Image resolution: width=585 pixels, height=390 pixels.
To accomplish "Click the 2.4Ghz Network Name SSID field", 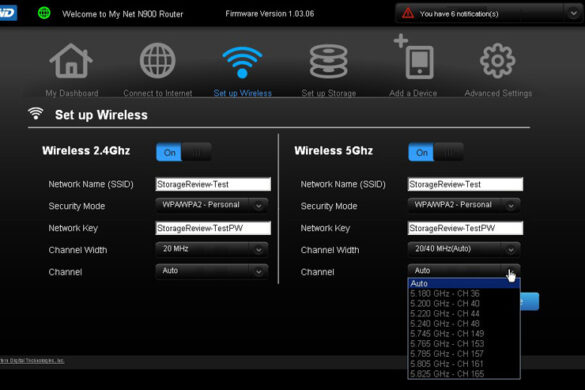I will [x=213, y=184].
